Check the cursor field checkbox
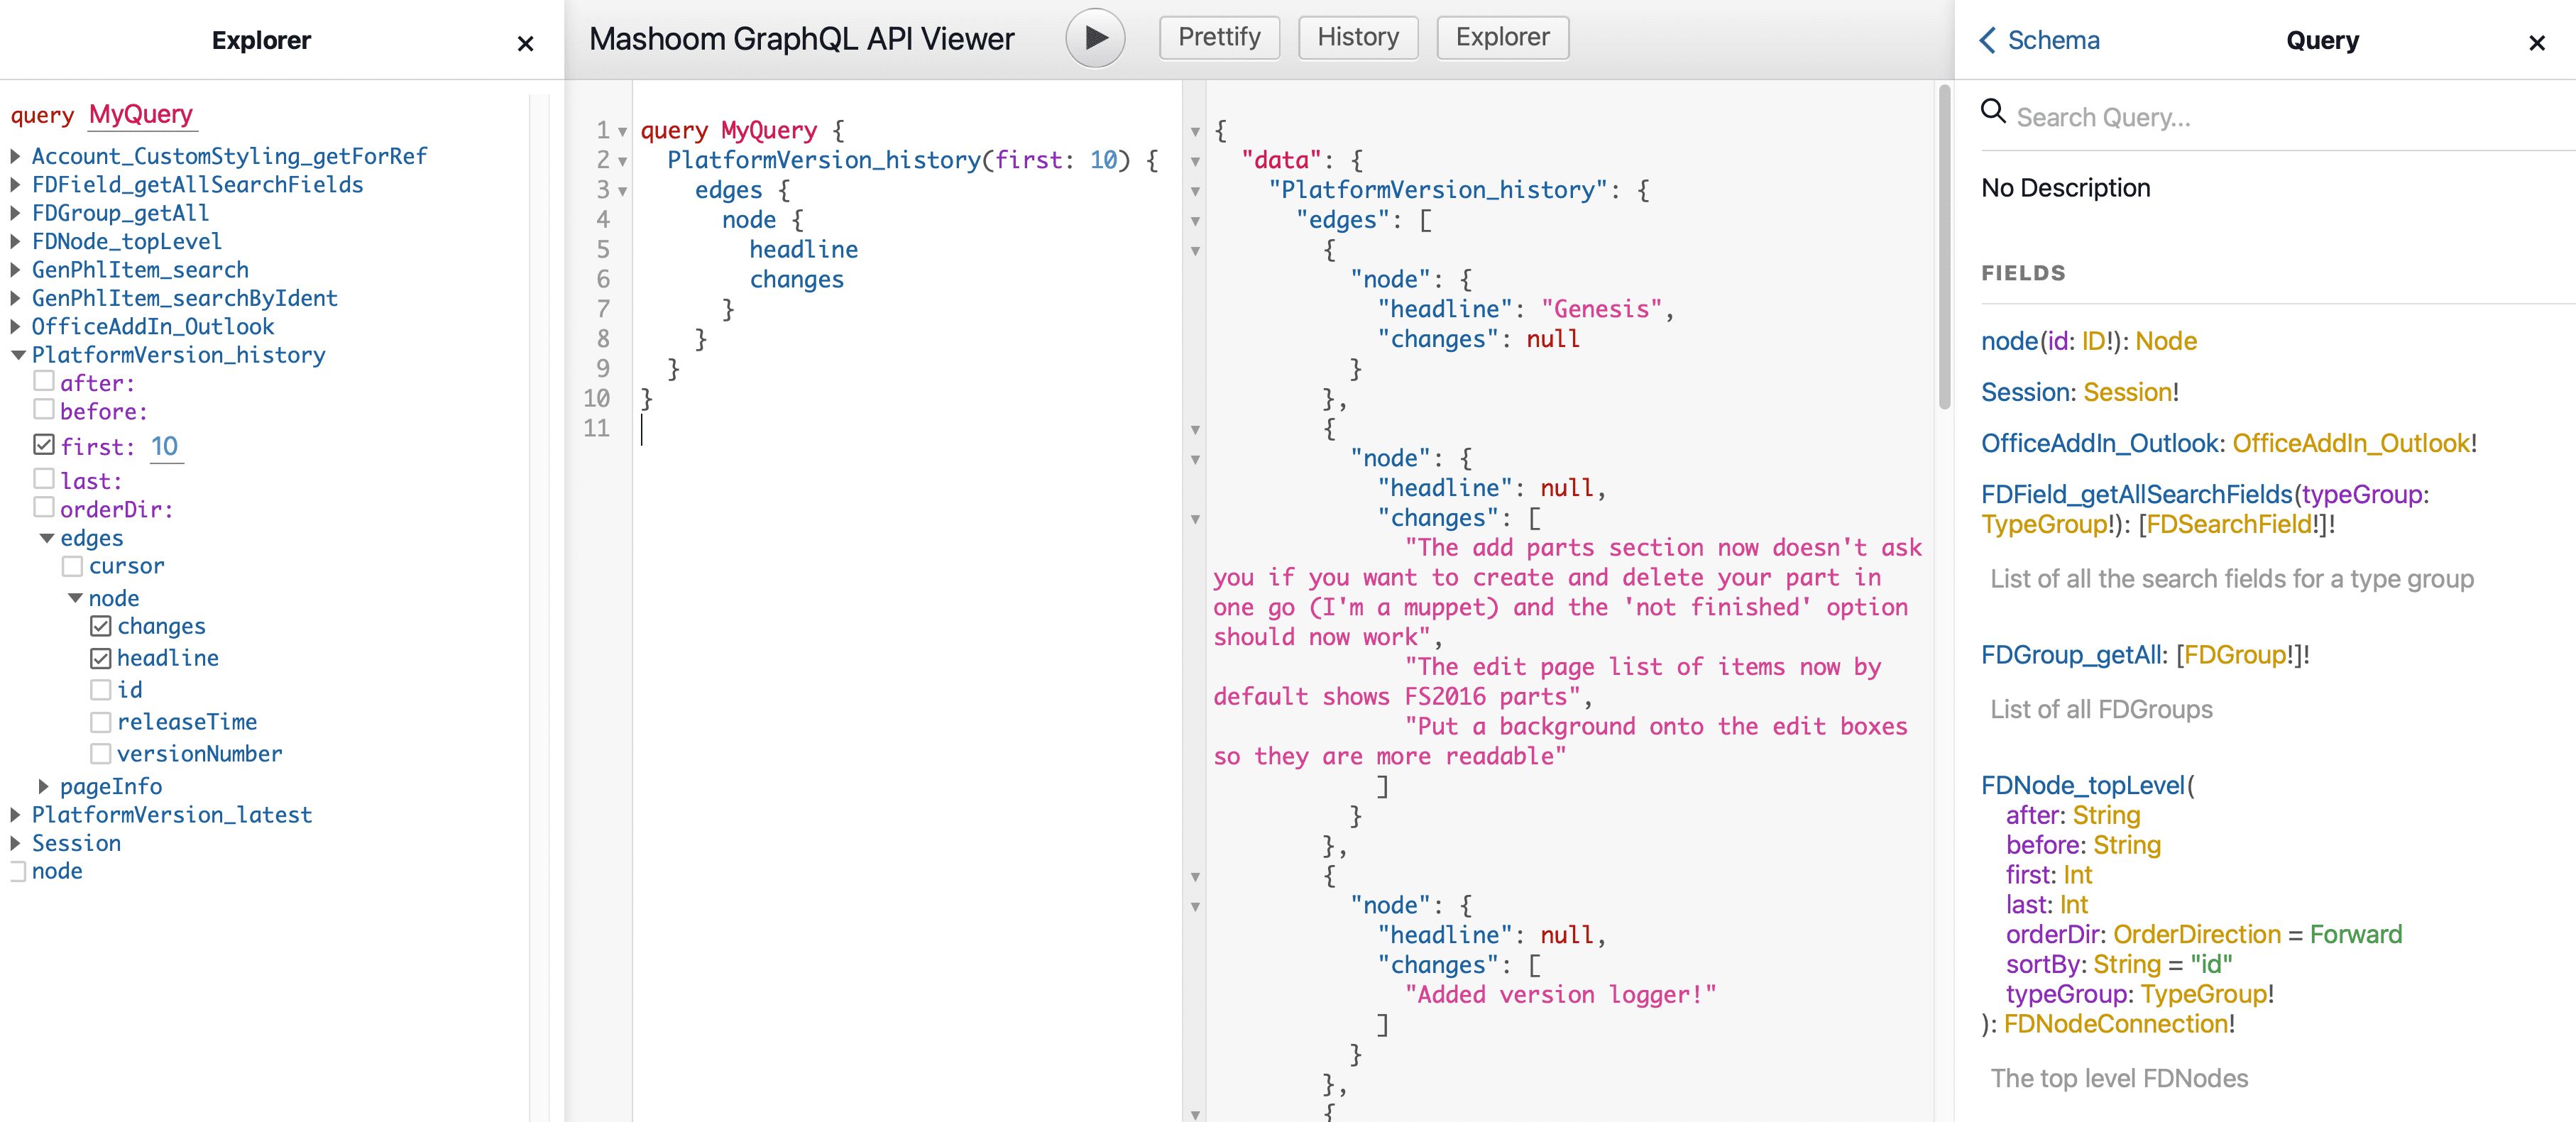 pyautogui.click(x=72, y=566)
